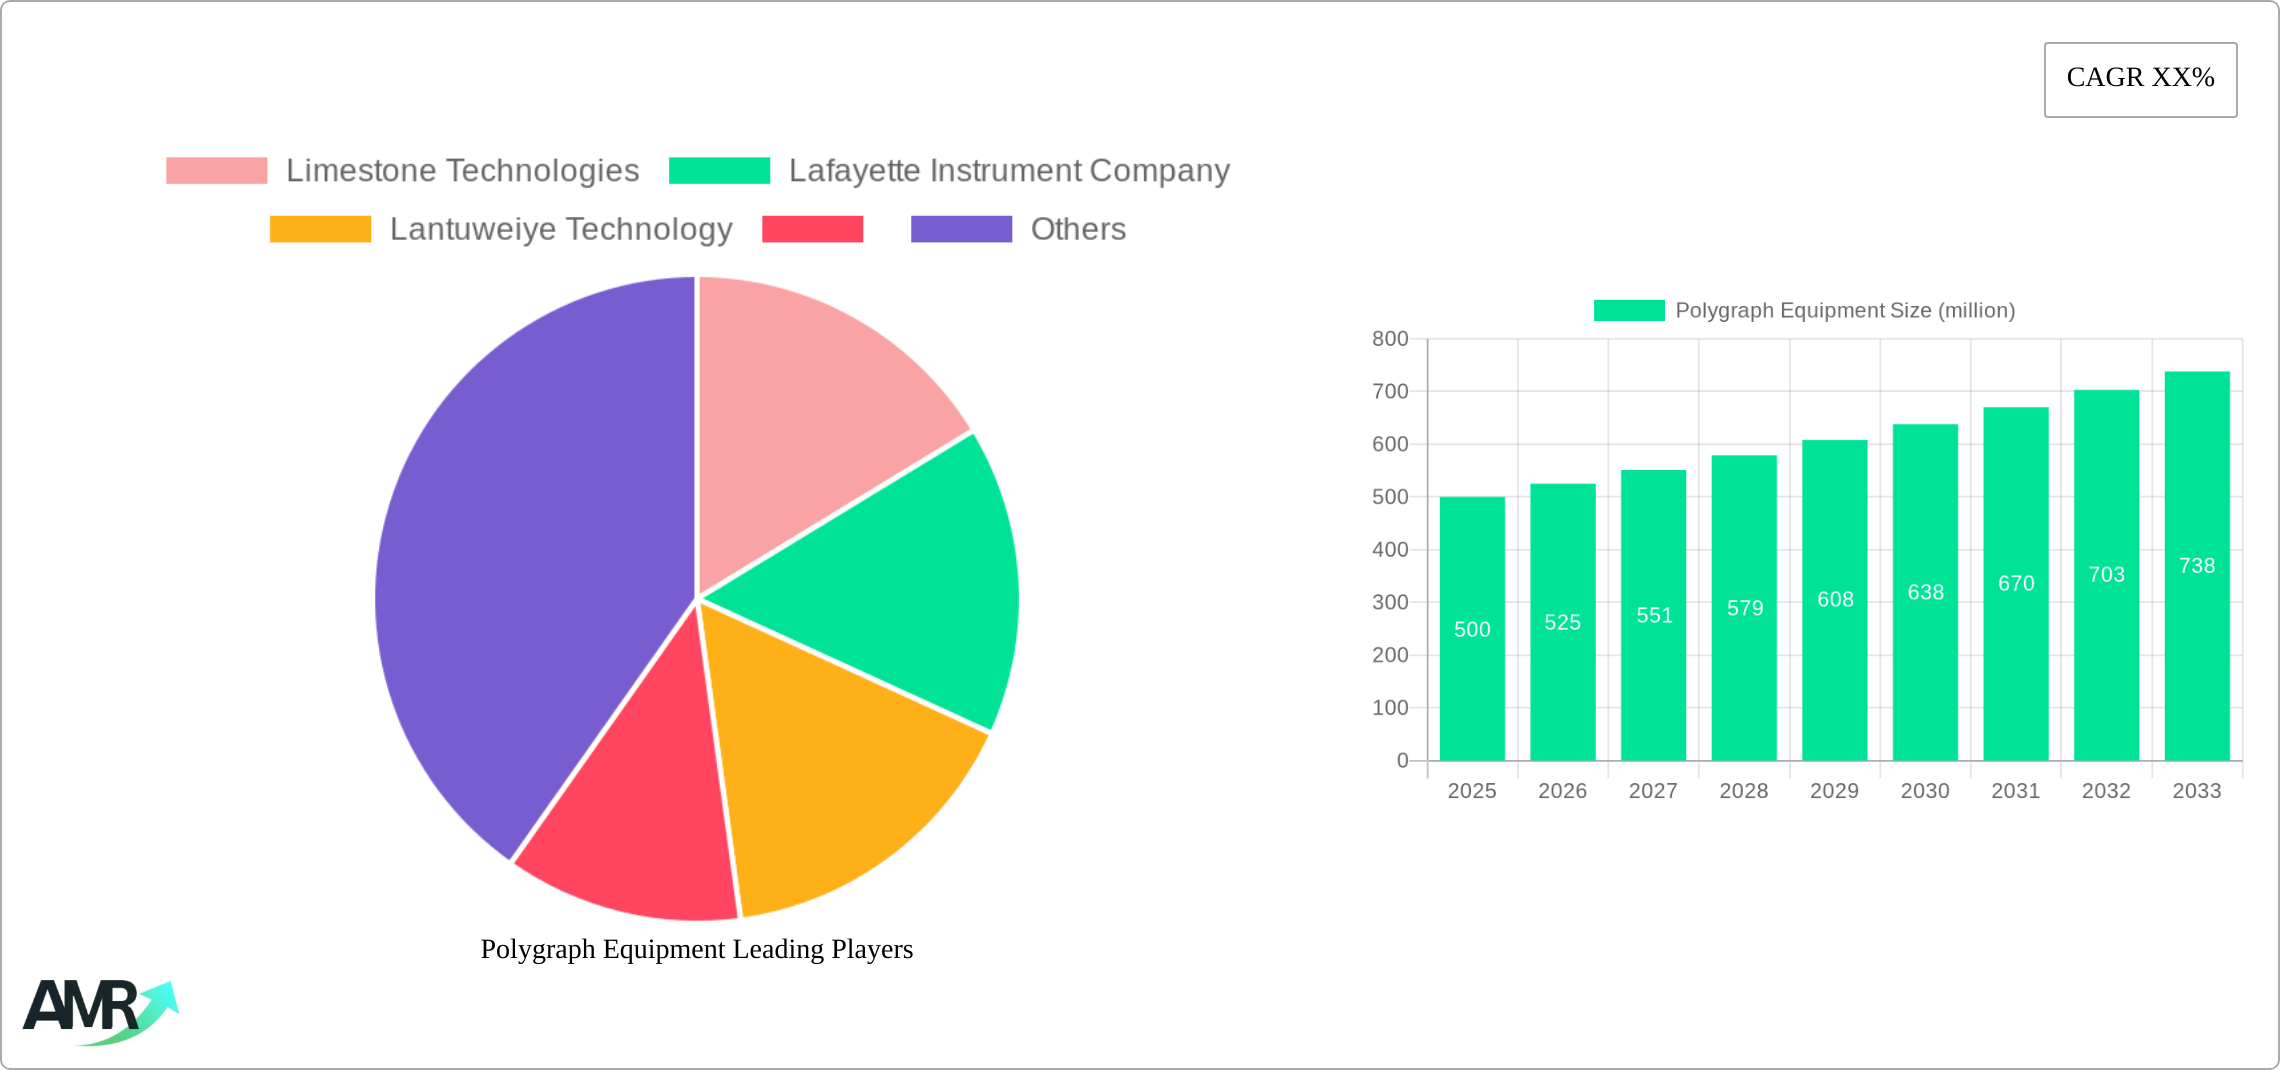Click the unlabeled red legend swatch
Image resolution: width=2280 pixels, height=1070 pixels.
pos(812,229)
